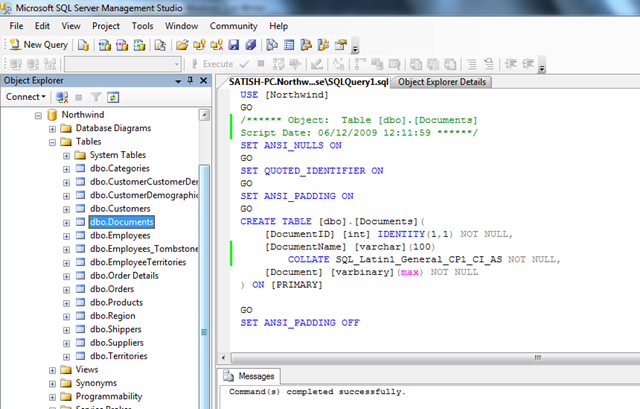Click the Open File folder icon
This screenshot has width=640, height=409.
point(182,45)
